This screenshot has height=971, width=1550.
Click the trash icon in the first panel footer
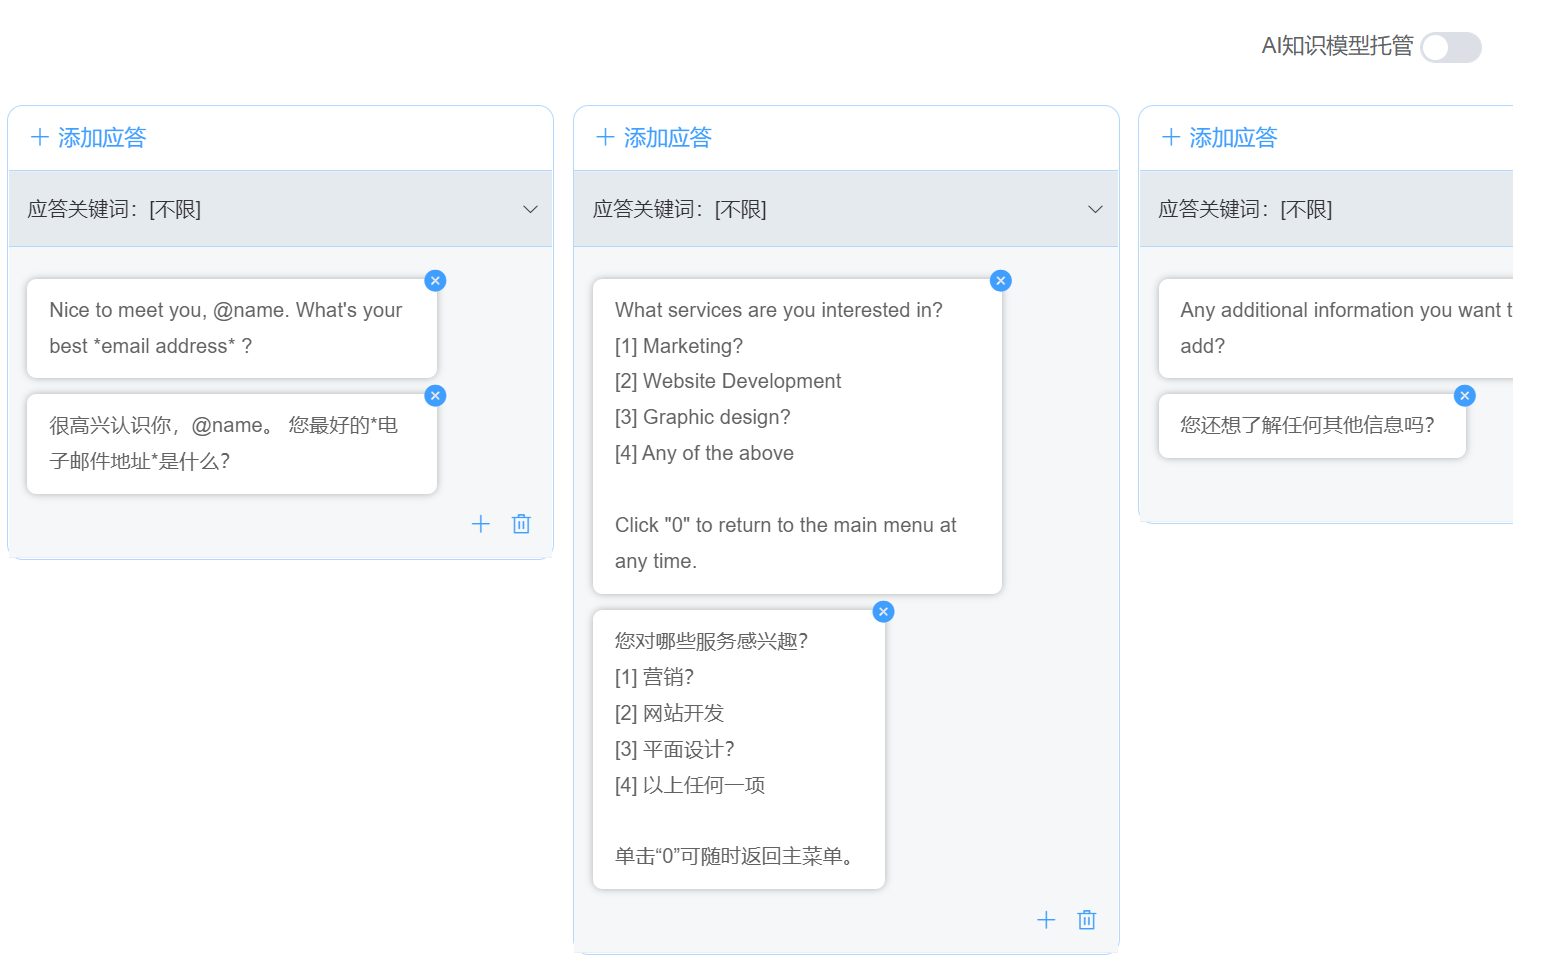(x=521, y=524)
